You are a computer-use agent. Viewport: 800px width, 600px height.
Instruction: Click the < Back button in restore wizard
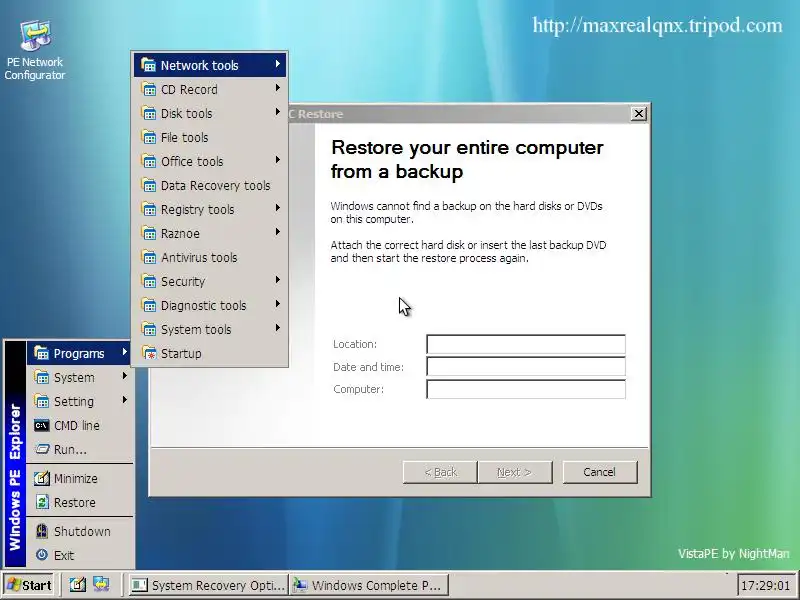tap(440, 472)
